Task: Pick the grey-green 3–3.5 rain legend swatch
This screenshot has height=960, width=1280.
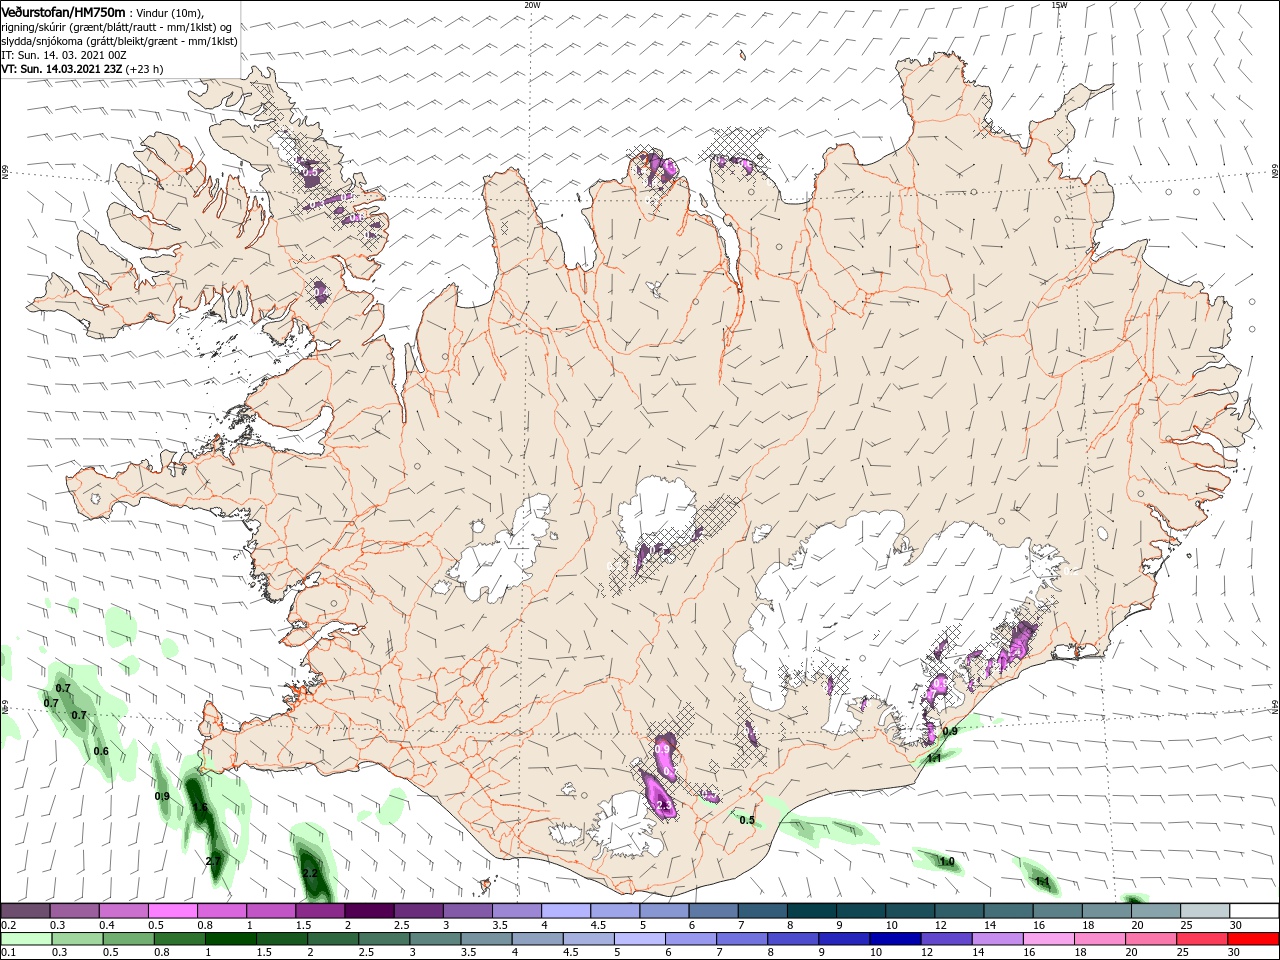Action: coord(435,939)
